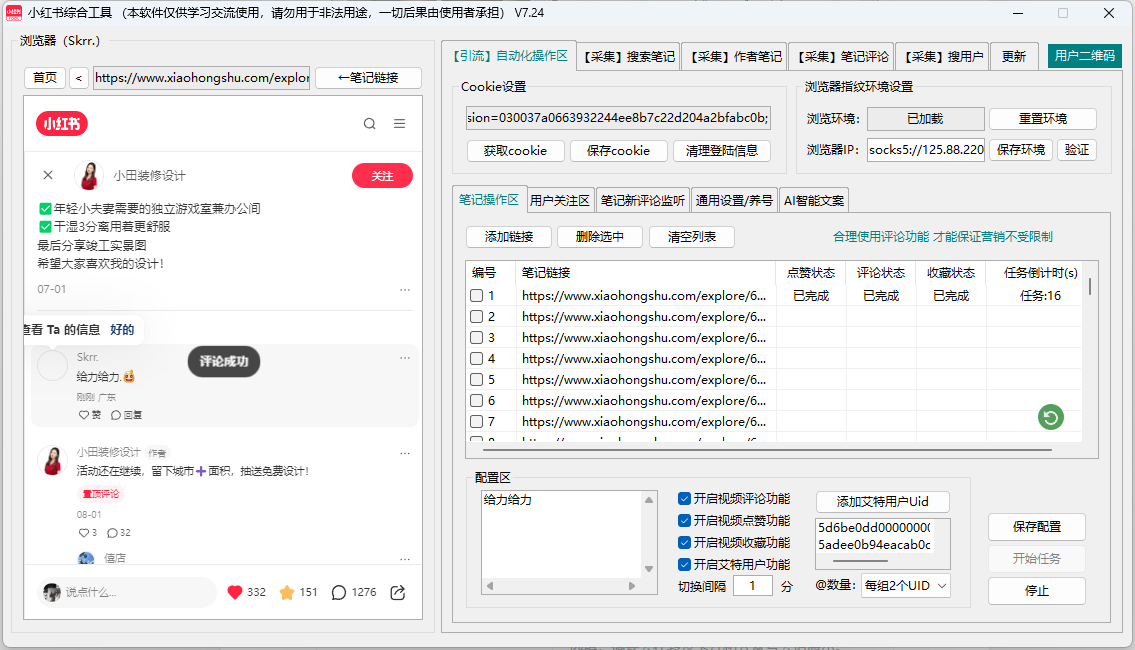Open the 每组2个UID quantity dropdown
Screen dimensions: 1135x650
(905, 584)
